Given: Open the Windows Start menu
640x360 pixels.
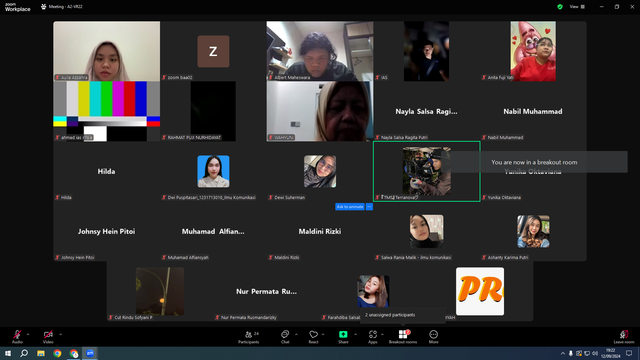Looking at the screenshot, I should click(x=8, y=353).
